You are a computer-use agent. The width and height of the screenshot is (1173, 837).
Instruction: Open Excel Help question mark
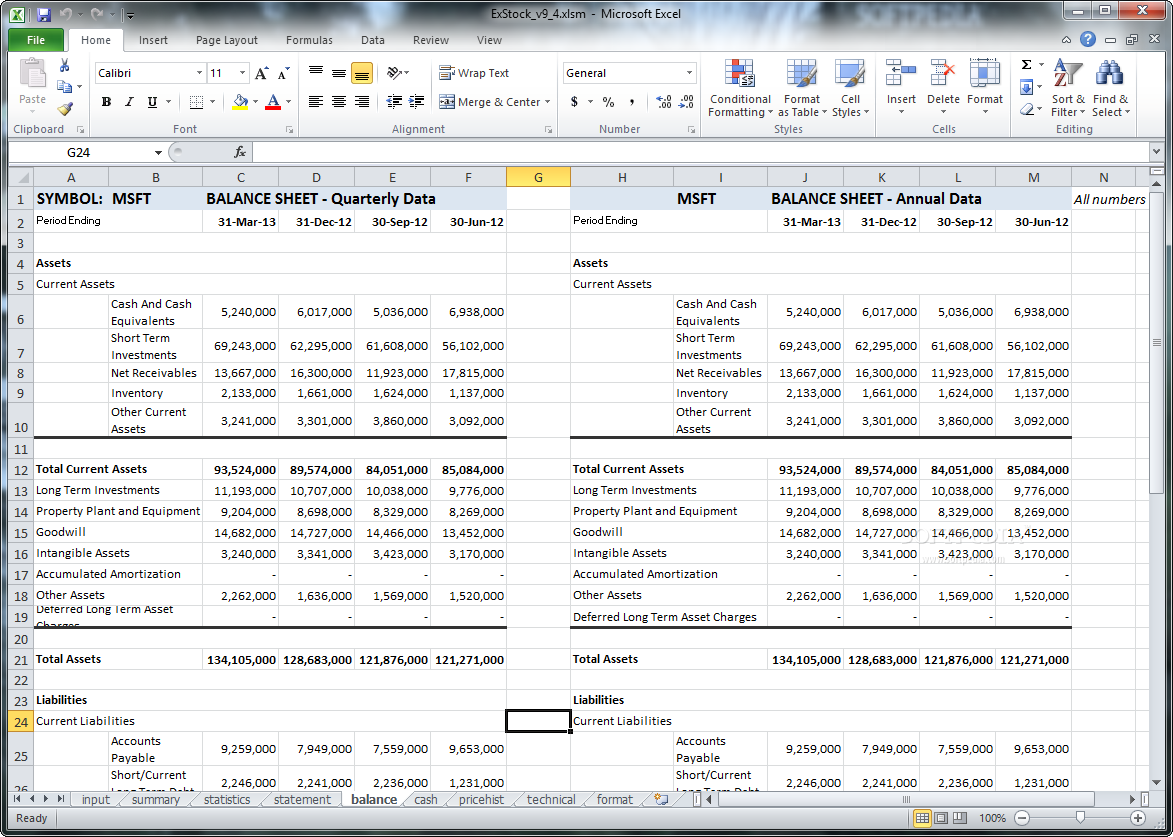click(x=1088, y=40)
